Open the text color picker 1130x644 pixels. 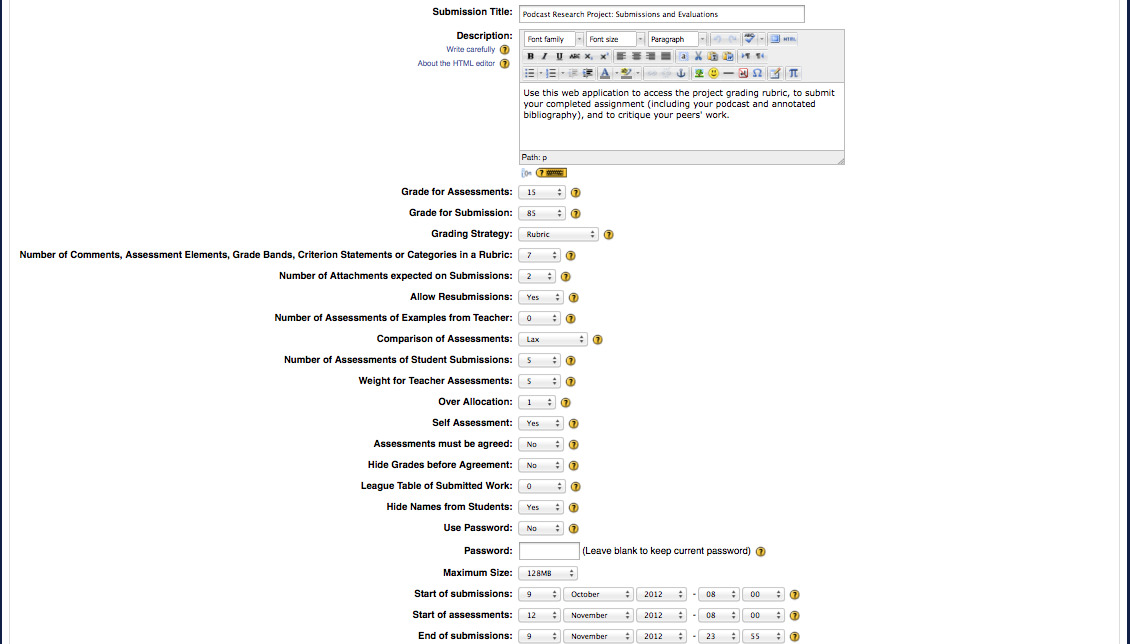(x=605, y=73)
